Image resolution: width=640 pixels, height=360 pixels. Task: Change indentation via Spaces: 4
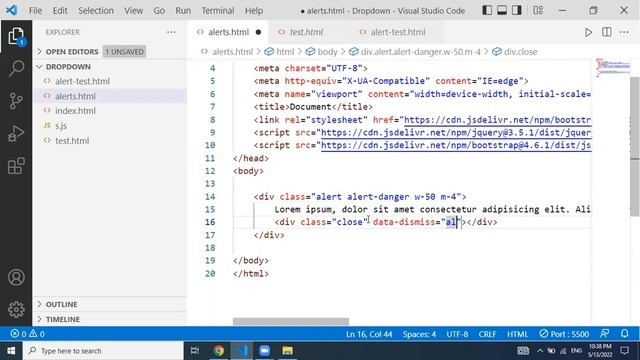click(x=419, y=334)
